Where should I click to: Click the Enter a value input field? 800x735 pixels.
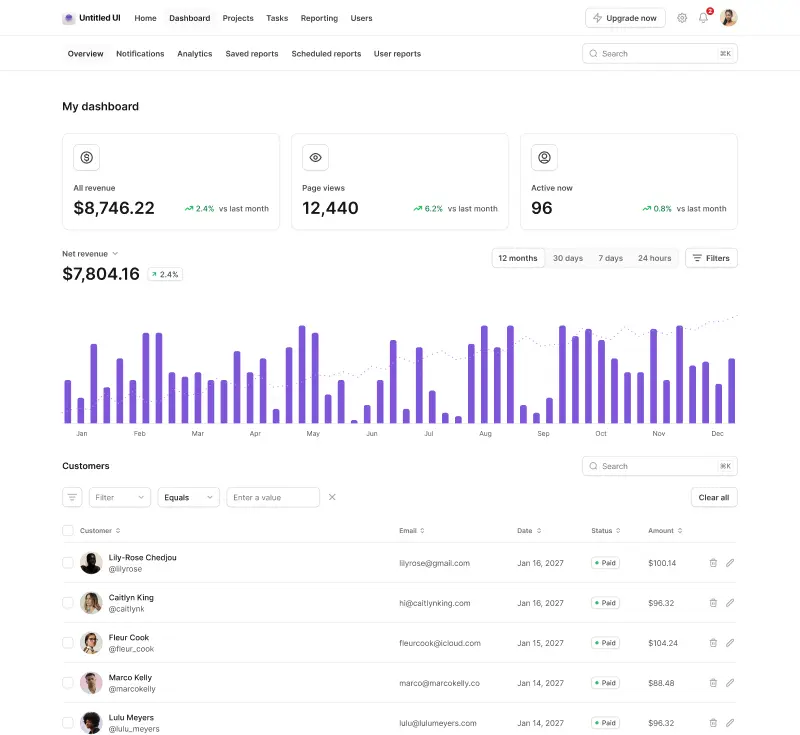tap(272, 497)
